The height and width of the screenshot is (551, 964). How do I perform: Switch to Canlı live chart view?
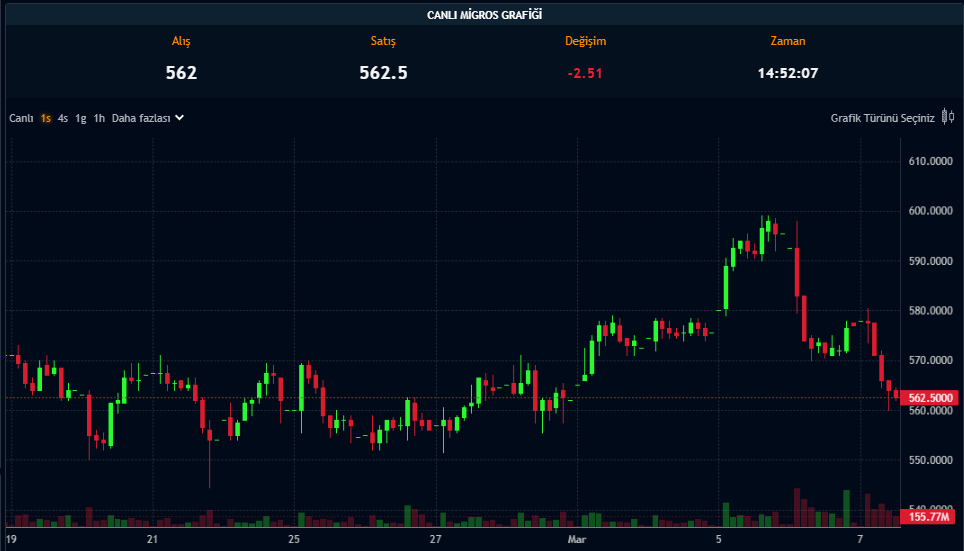point(21,118)
